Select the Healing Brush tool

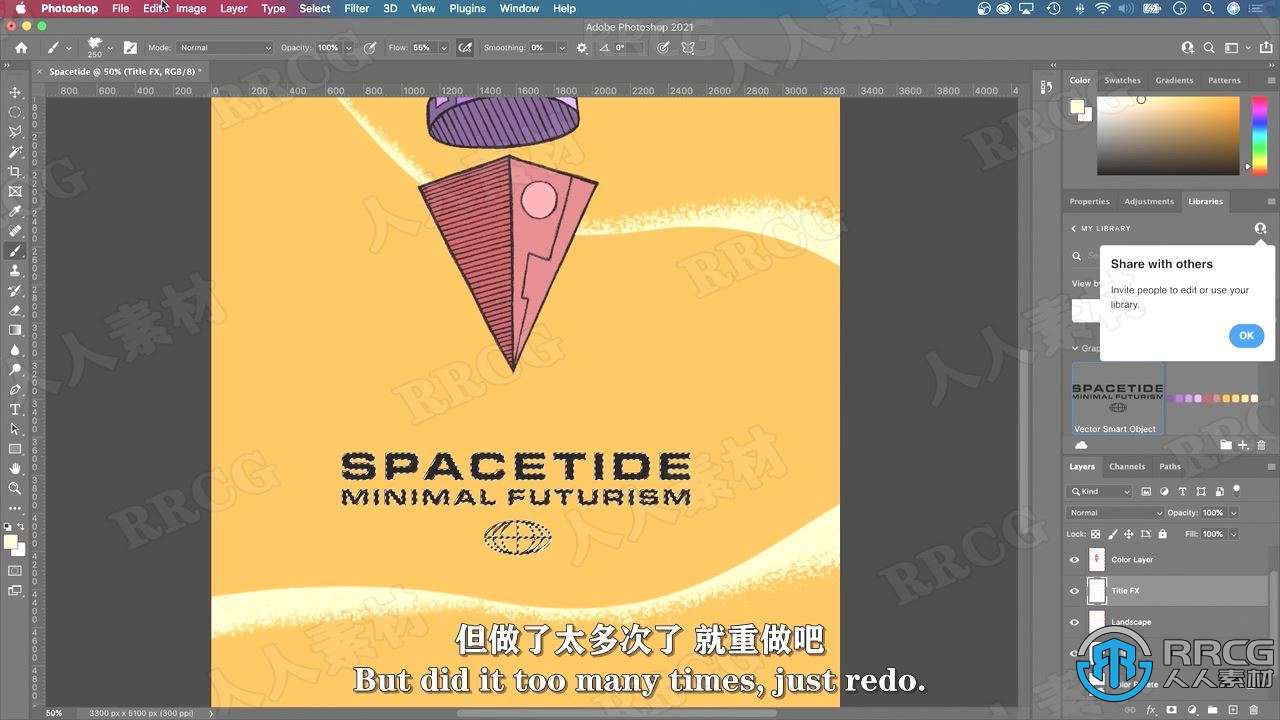coord(15,231)
